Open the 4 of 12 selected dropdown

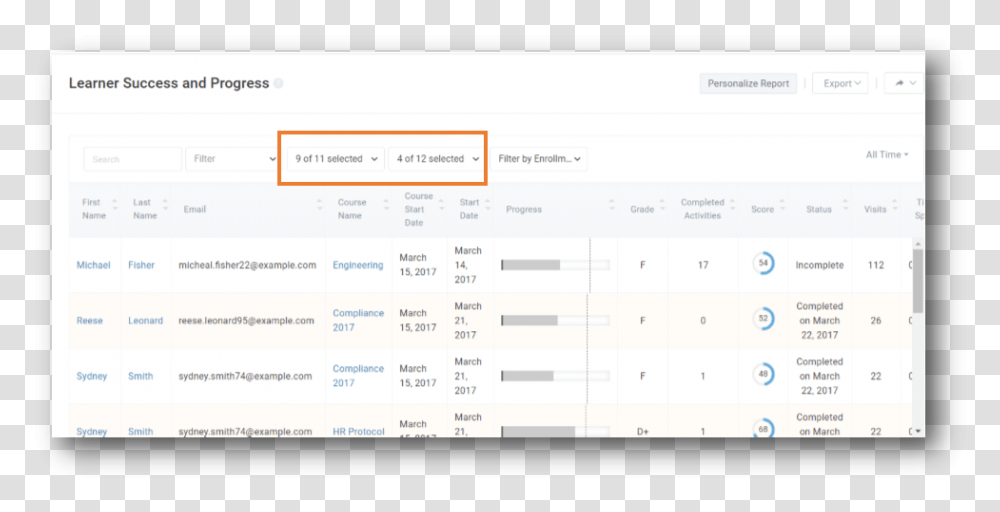[x=437, y=159]
